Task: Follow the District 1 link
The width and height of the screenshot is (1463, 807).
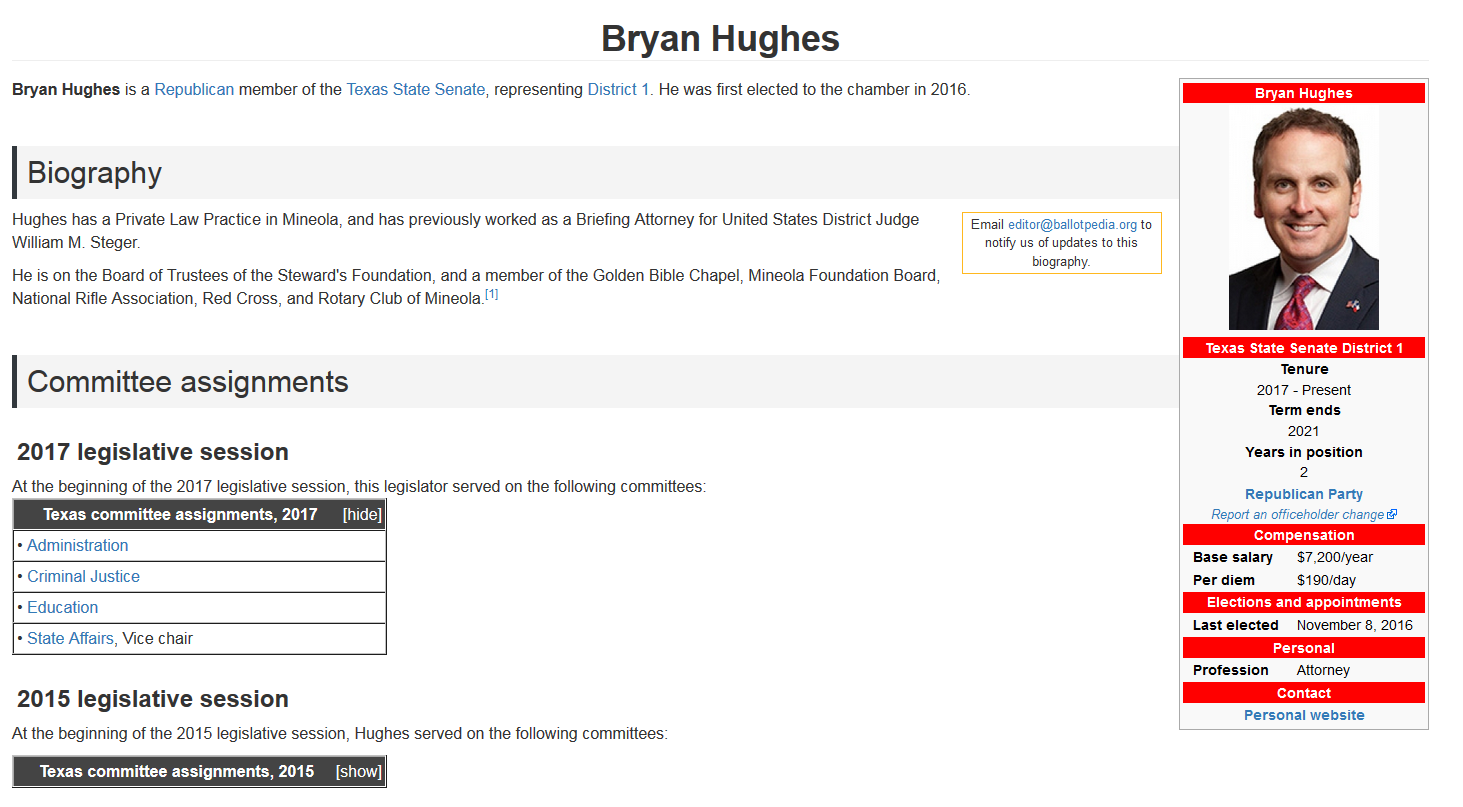Action: pos(618,89)
